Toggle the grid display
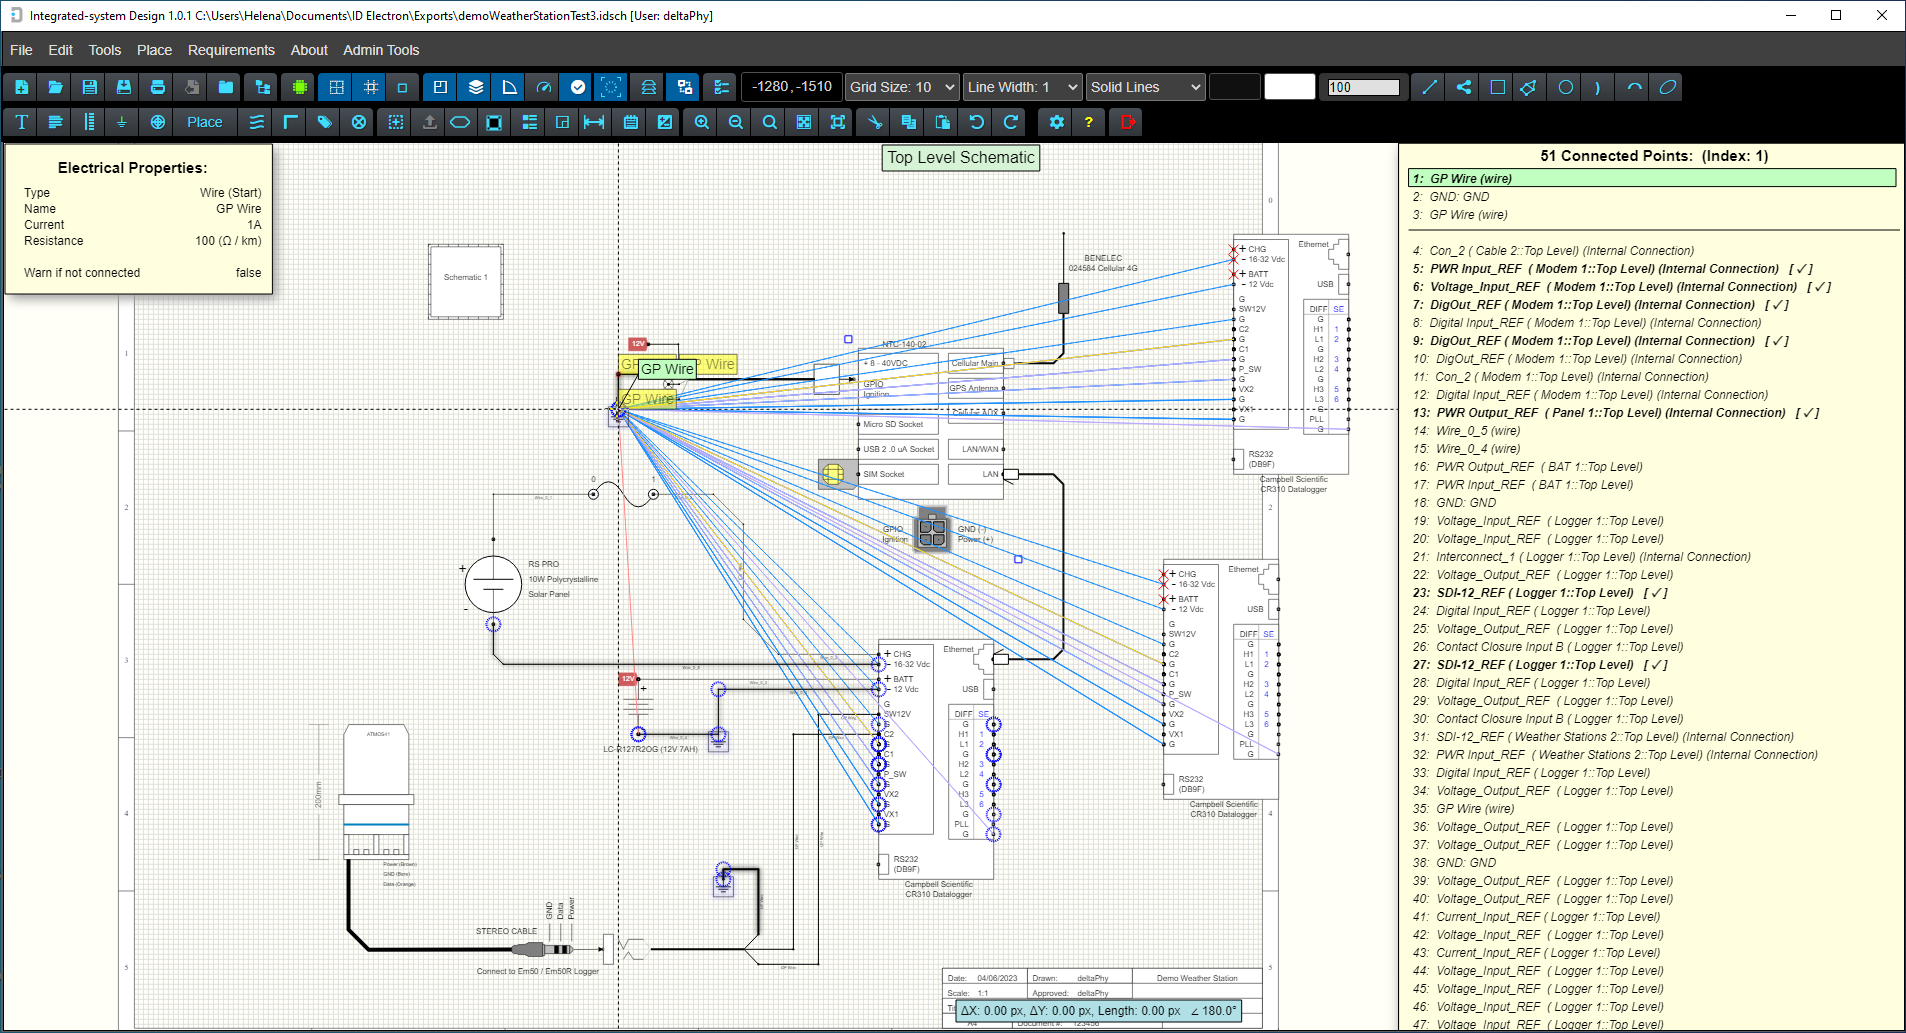This screenshot has width=1906, height=1033. 336,87
